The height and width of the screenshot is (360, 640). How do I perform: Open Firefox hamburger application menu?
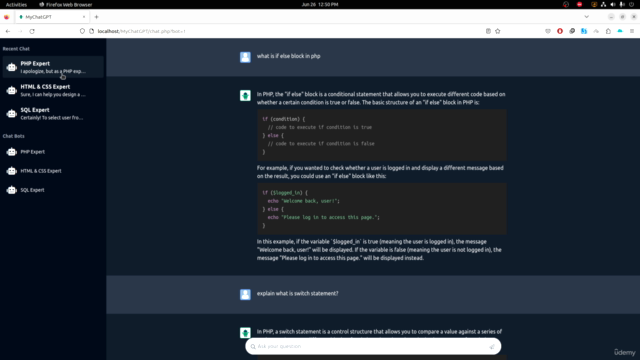(x=632, y=31)
